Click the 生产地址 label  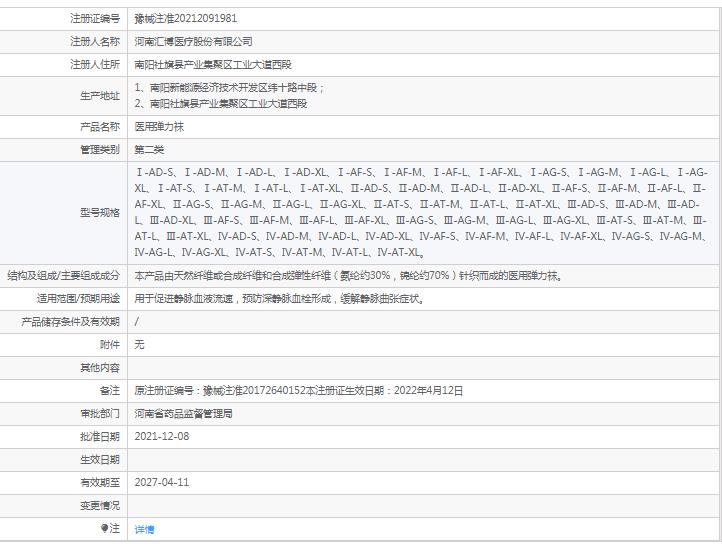(100, 96)
